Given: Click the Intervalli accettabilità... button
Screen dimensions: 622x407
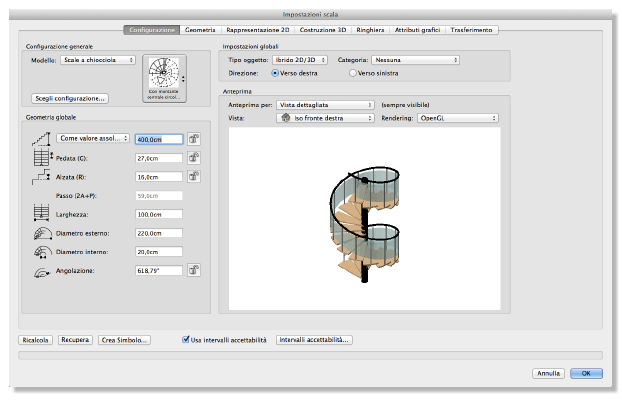Looking at the screenshot, I should click(x=314, y=340).
